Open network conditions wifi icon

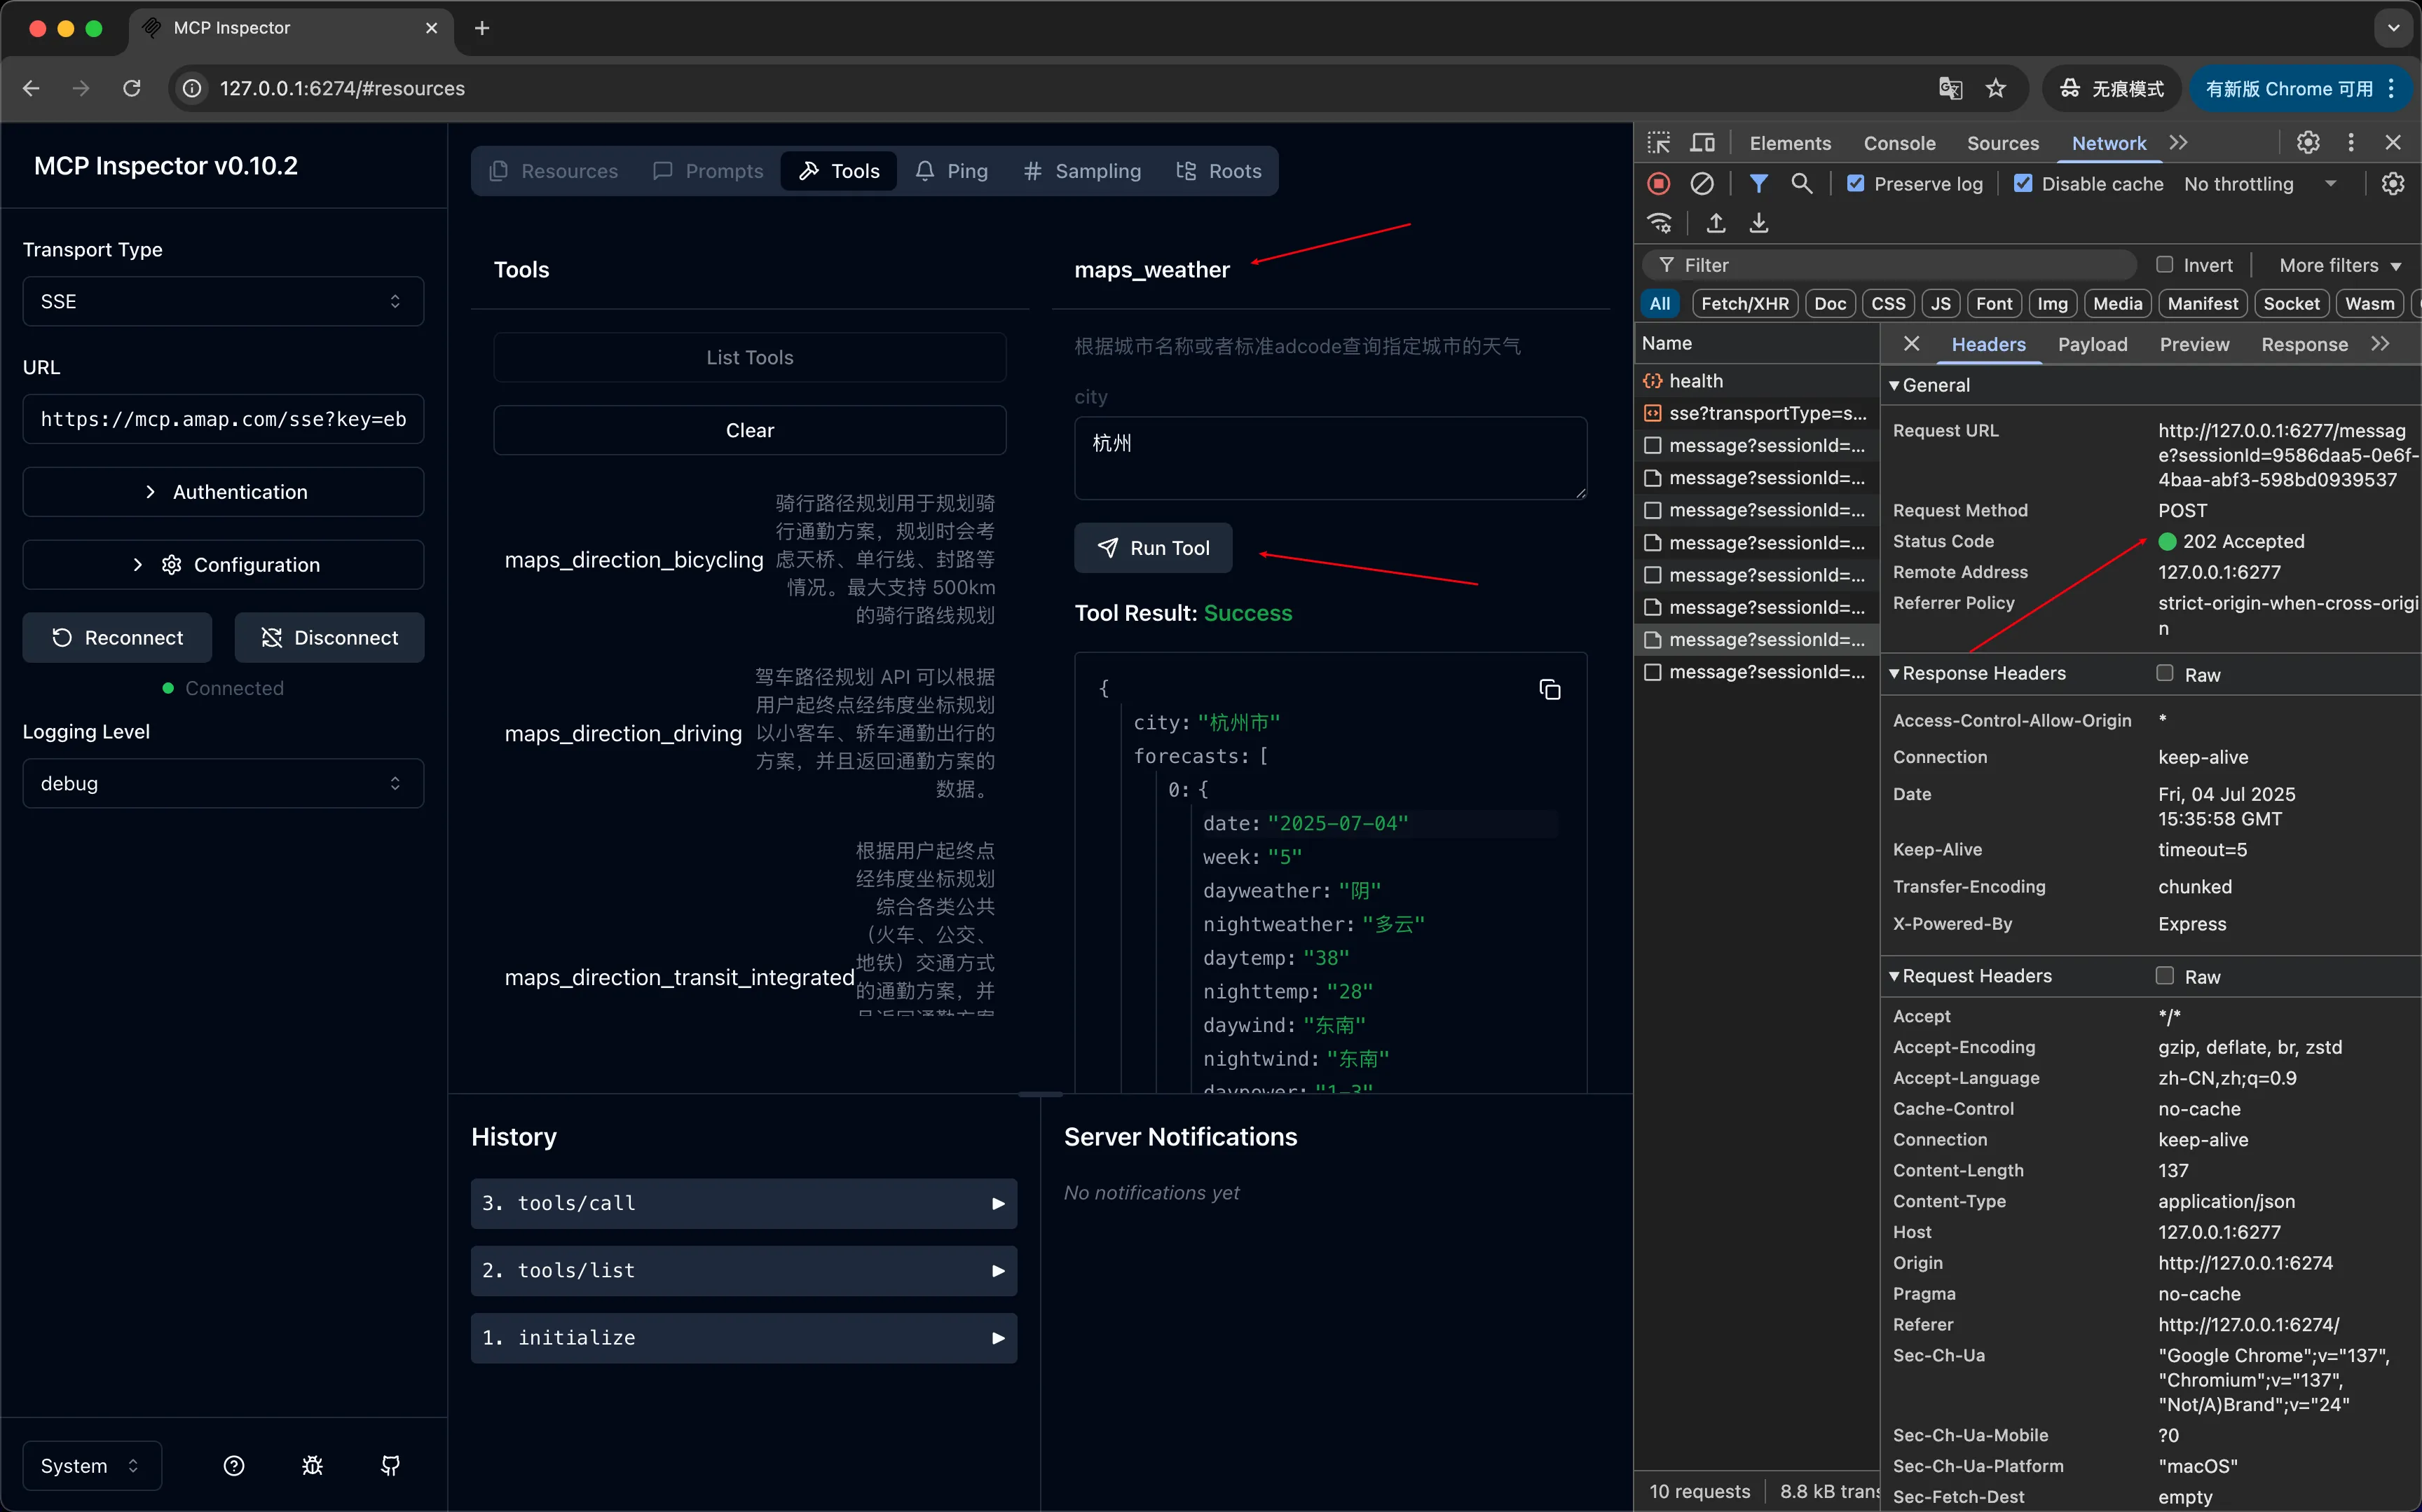(x=1660, y=223)
